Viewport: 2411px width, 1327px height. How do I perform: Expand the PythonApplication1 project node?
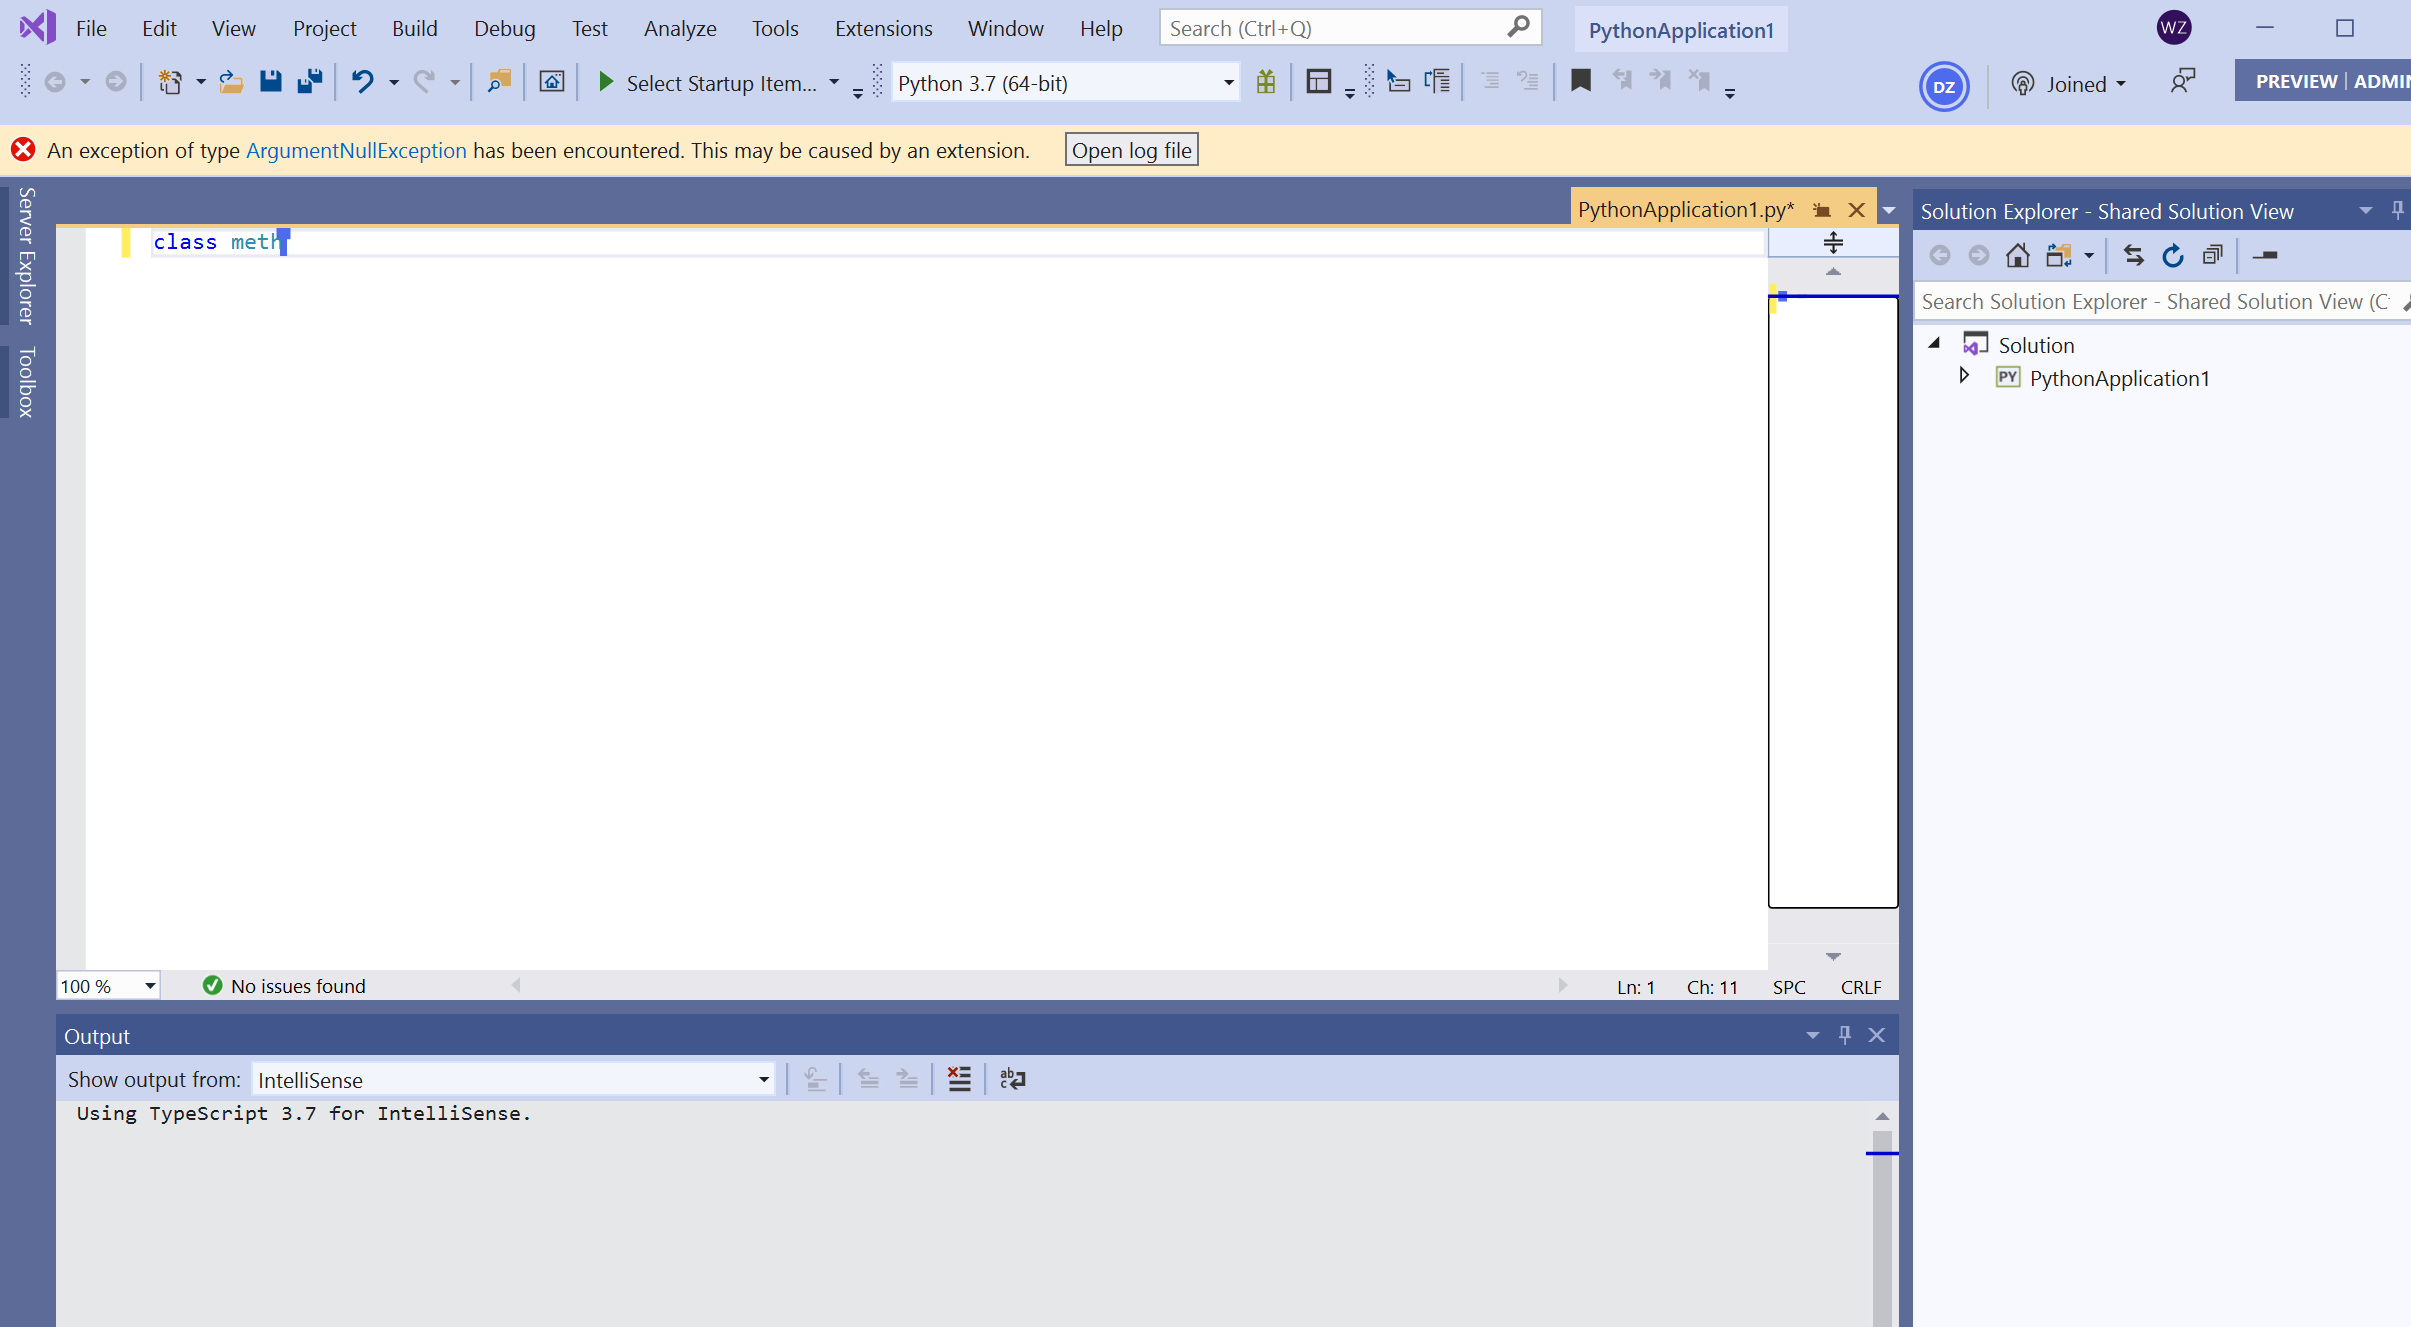[x=1964, y=376]
